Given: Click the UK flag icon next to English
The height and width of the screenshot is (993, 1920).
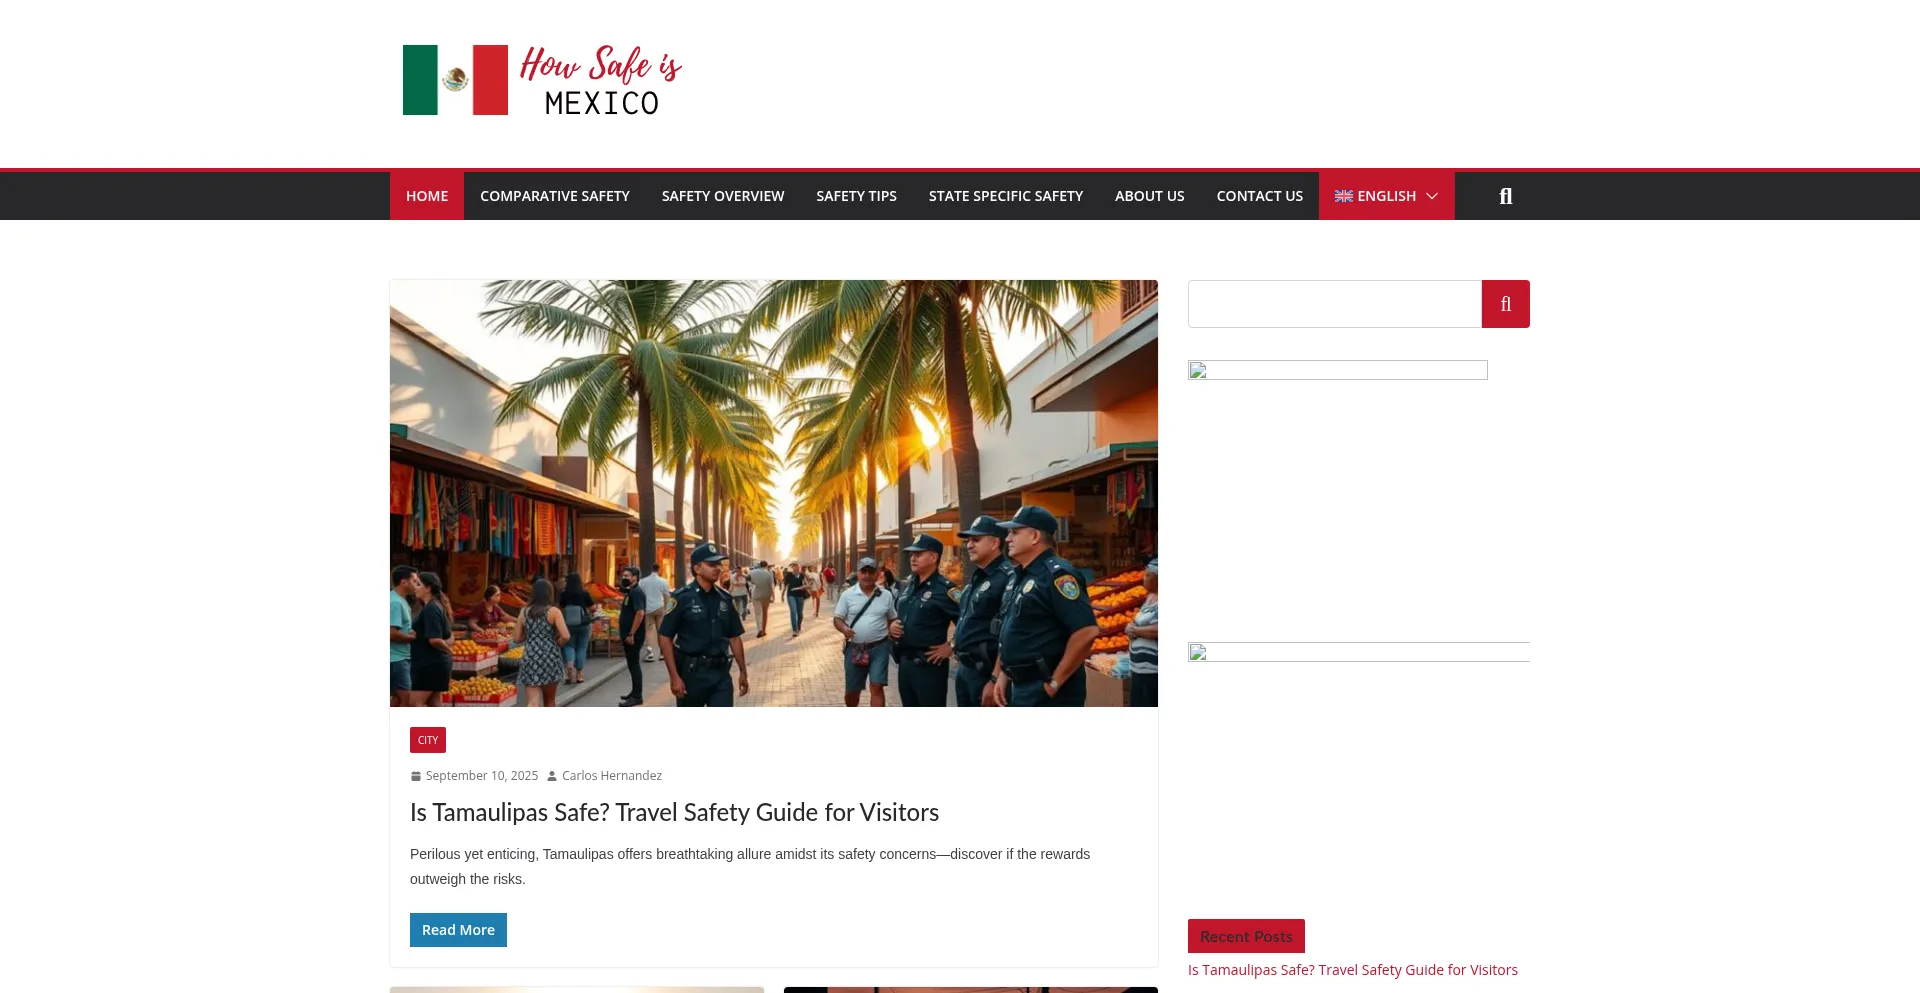Looking at the screenshot, I should 1344,196.
